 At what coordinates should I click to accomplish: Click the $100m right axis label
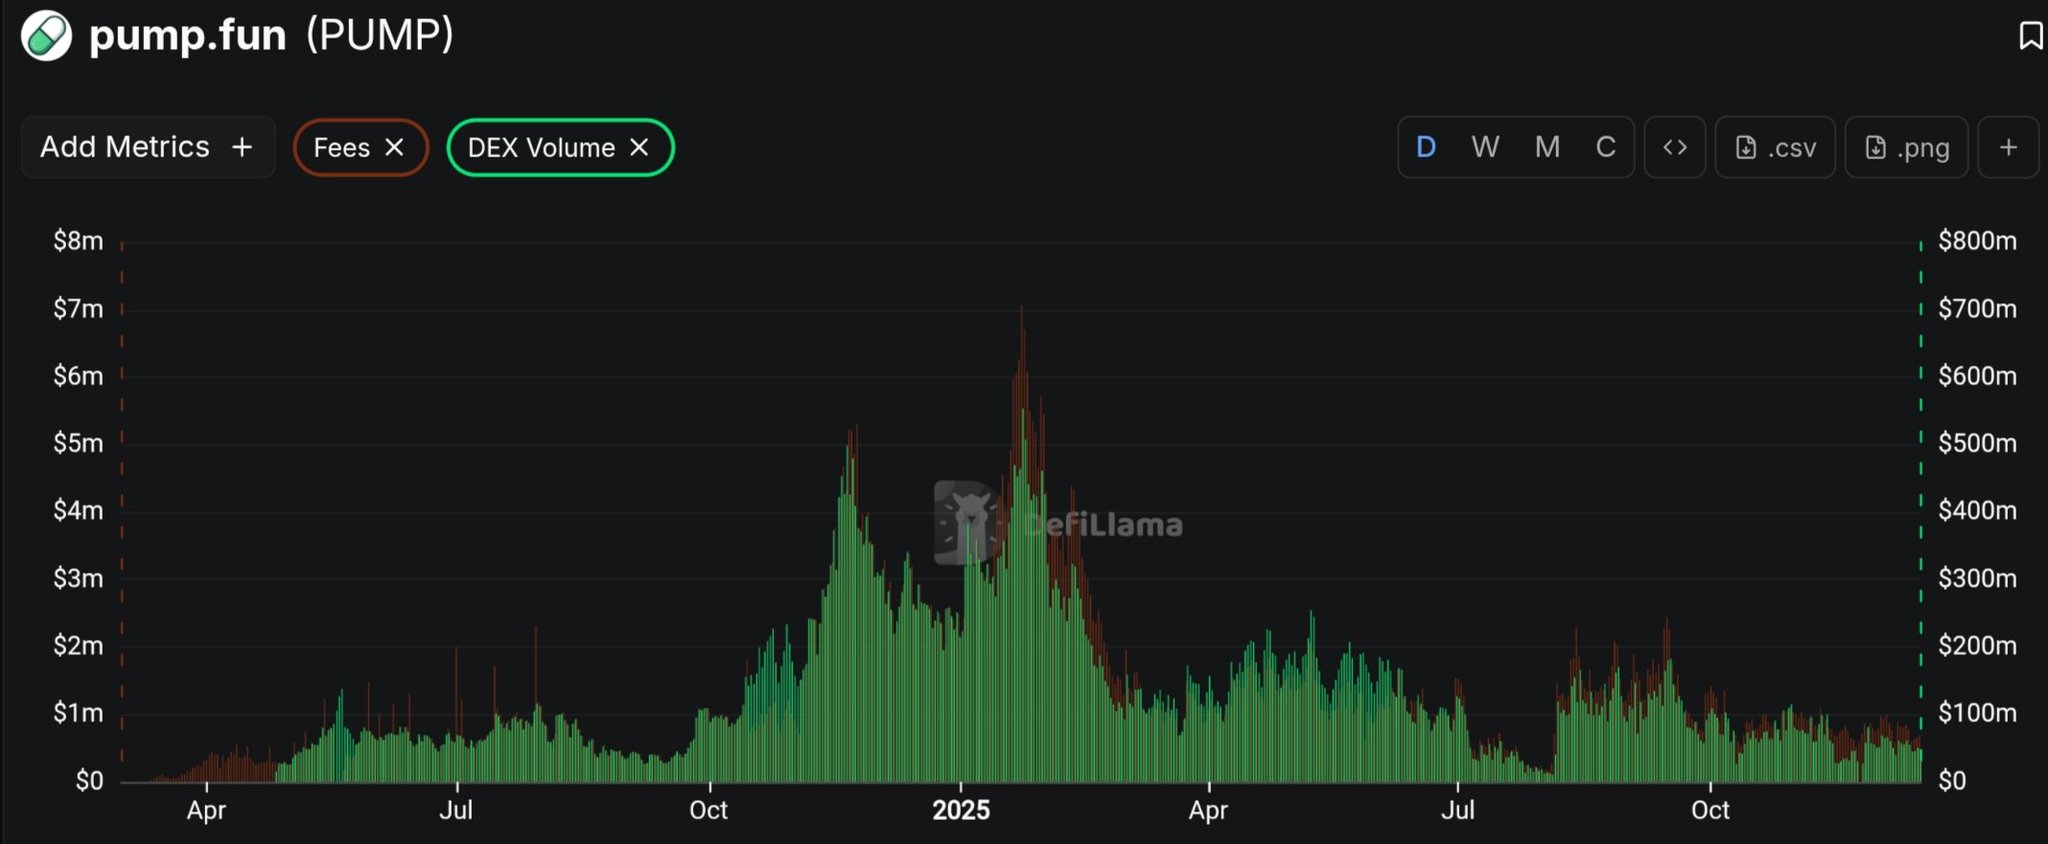point(1977,713)
